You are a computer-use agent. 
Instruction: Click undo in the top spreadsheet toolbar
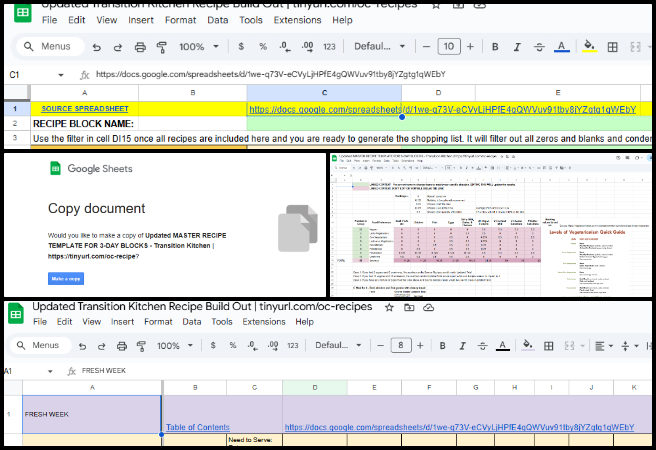pyautogui.click(x=97, y=47)
